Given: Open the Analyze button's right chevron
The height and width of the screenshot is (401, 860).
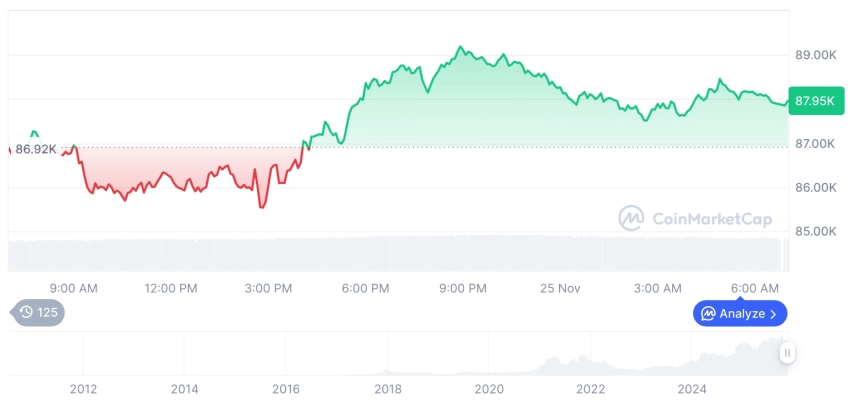Looking at the screenshot, I should point(774,314).
